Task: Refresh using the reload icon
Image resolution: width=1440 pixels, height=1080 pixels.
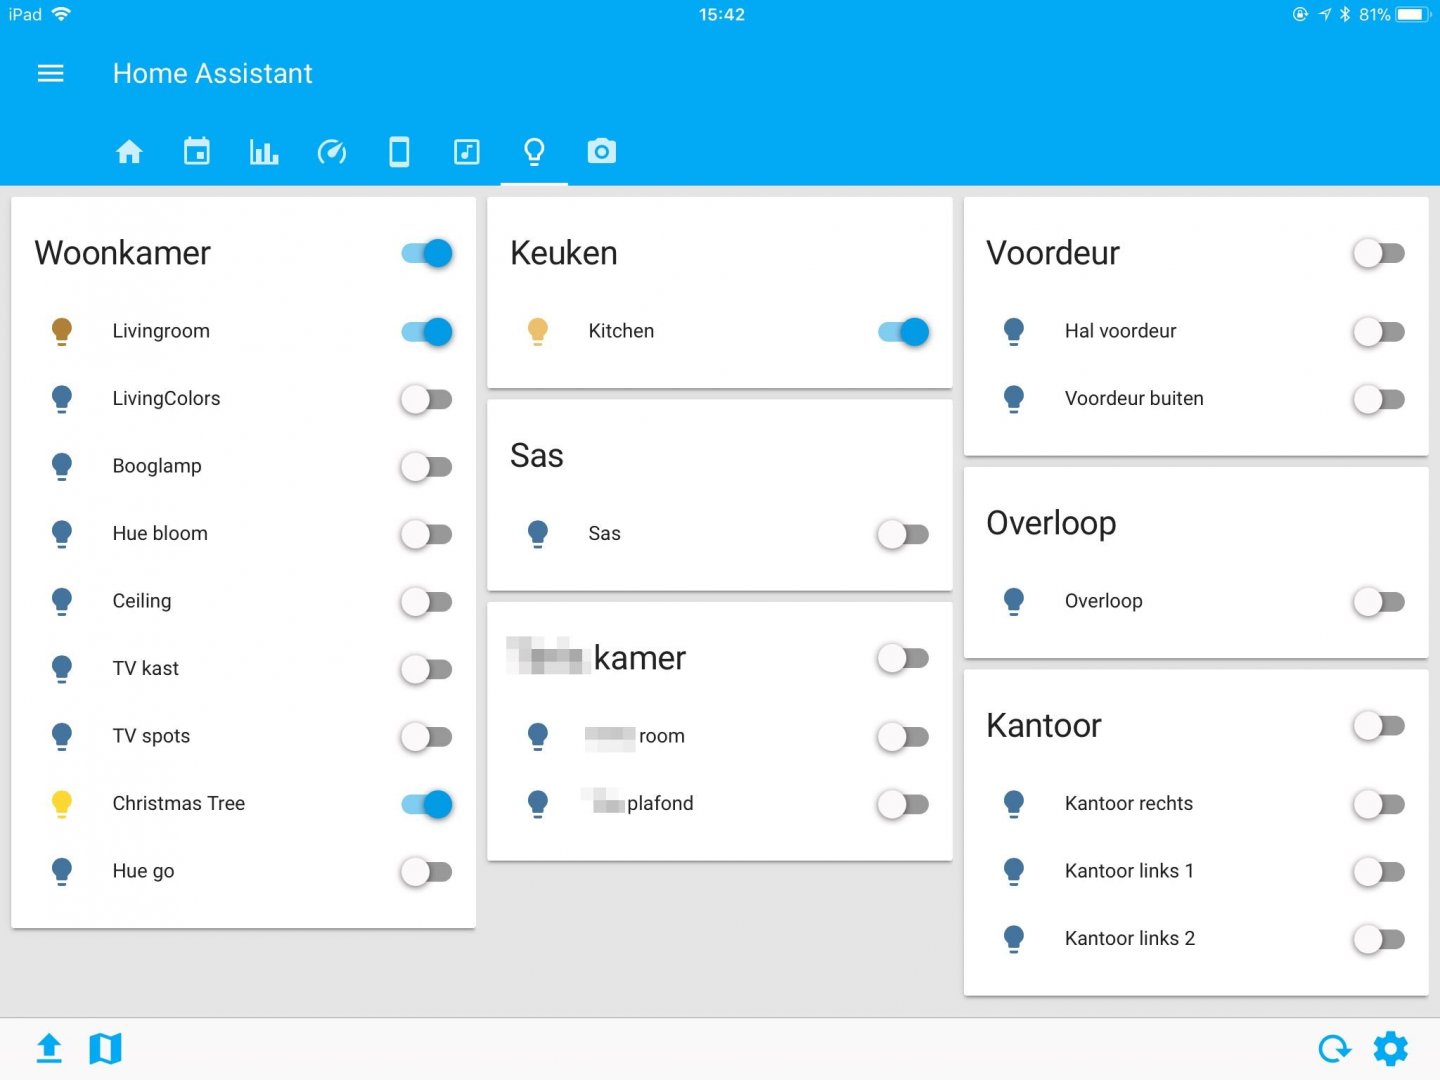Action: 1334,1048
